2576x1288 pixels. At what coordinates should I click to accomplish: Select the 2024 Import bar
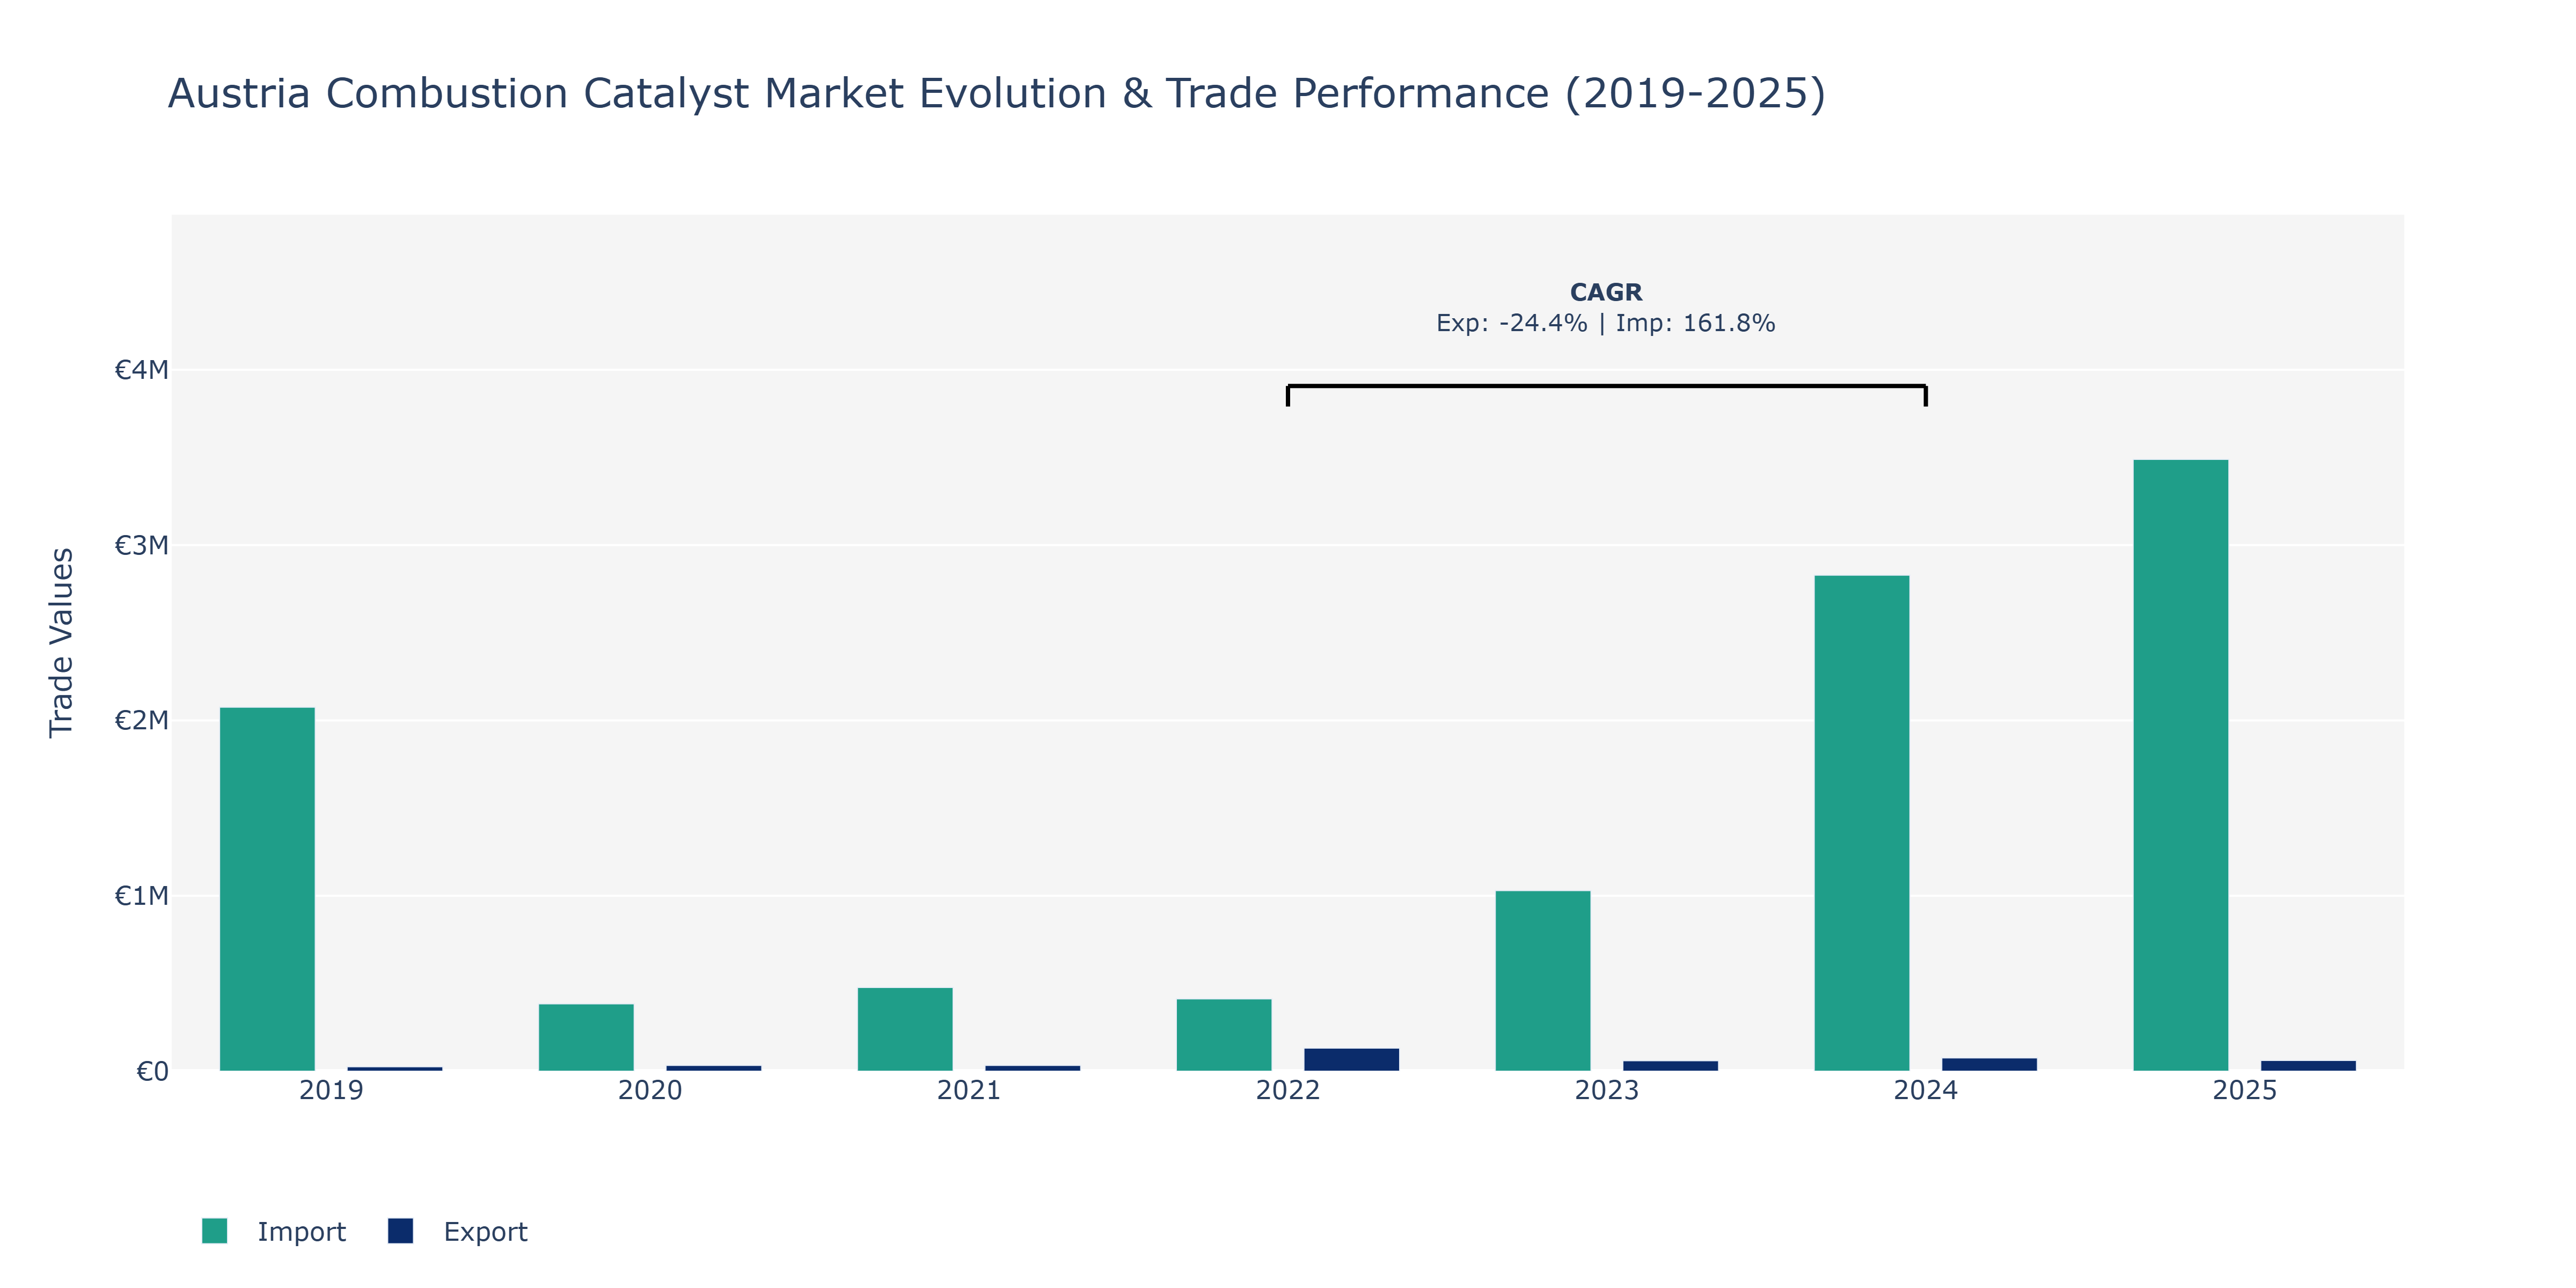pos(1862,823)
